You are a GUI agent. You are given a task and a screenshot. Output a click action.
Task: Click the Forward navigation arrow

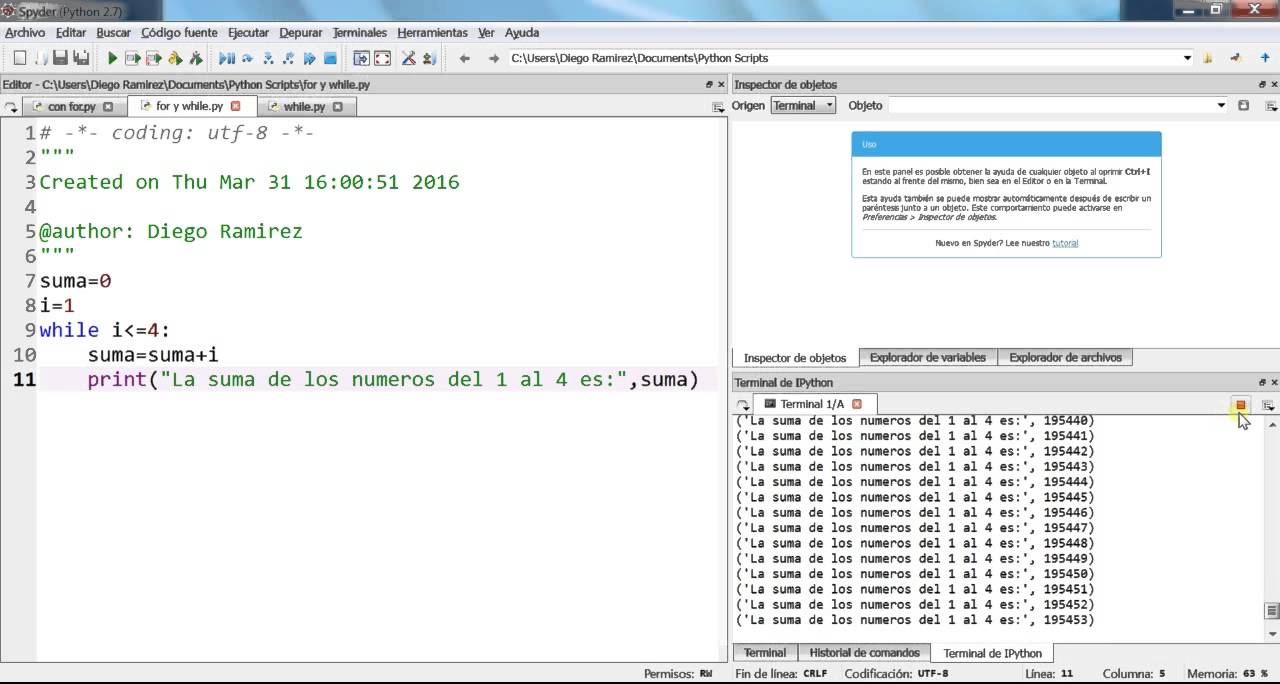(x=493, y=58)
